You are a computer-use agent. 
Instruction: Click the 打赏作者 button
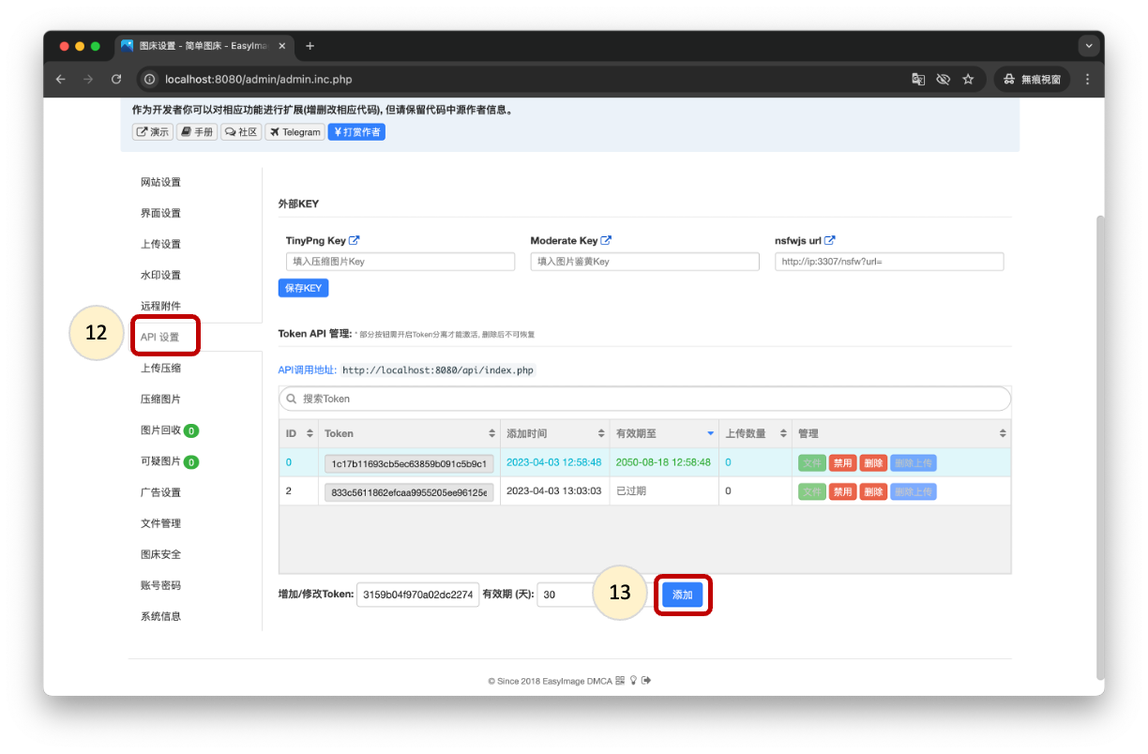[x=356, y=132]
